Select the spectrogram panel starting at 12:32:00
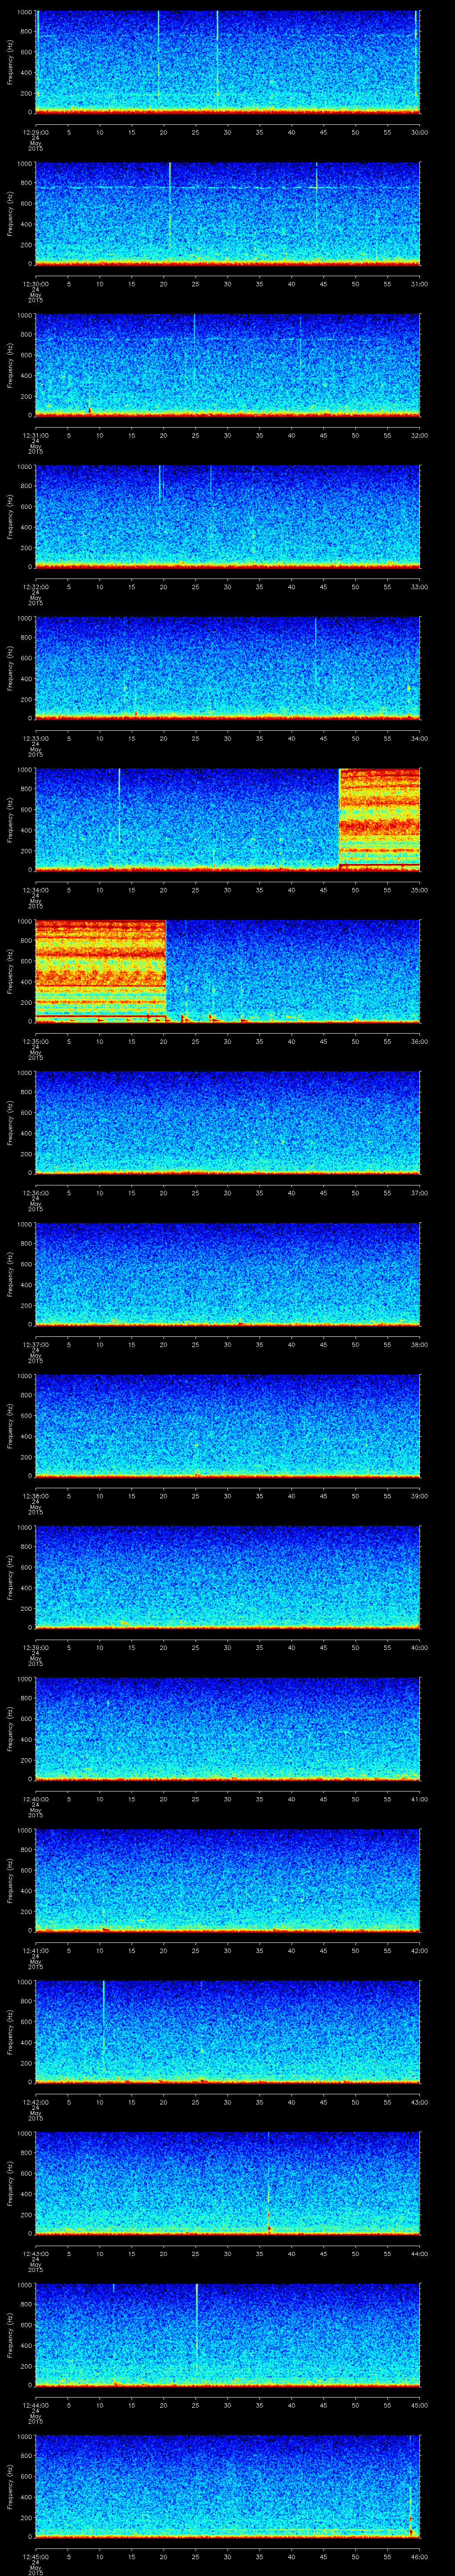This screenshot has height=2576, width=455. click(227, 516)
